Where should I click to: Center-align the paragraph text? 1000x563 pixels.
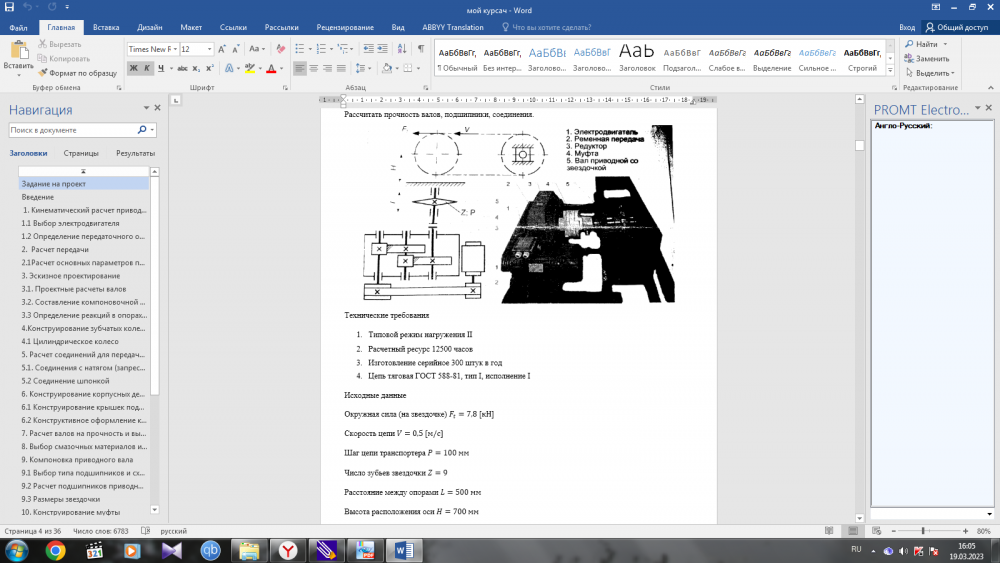[315, 68]
